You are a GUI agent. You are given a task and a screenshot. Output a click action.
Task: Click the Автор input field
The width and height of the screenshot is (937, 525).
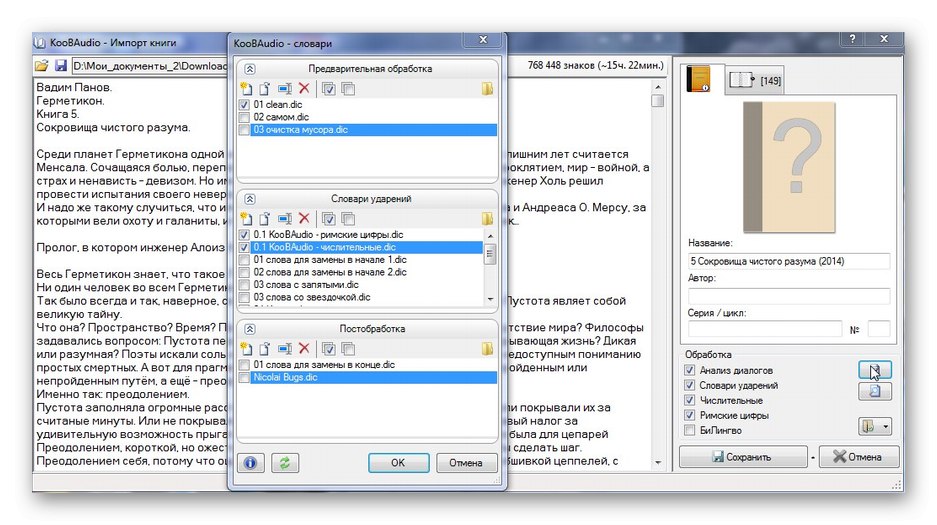789,296
